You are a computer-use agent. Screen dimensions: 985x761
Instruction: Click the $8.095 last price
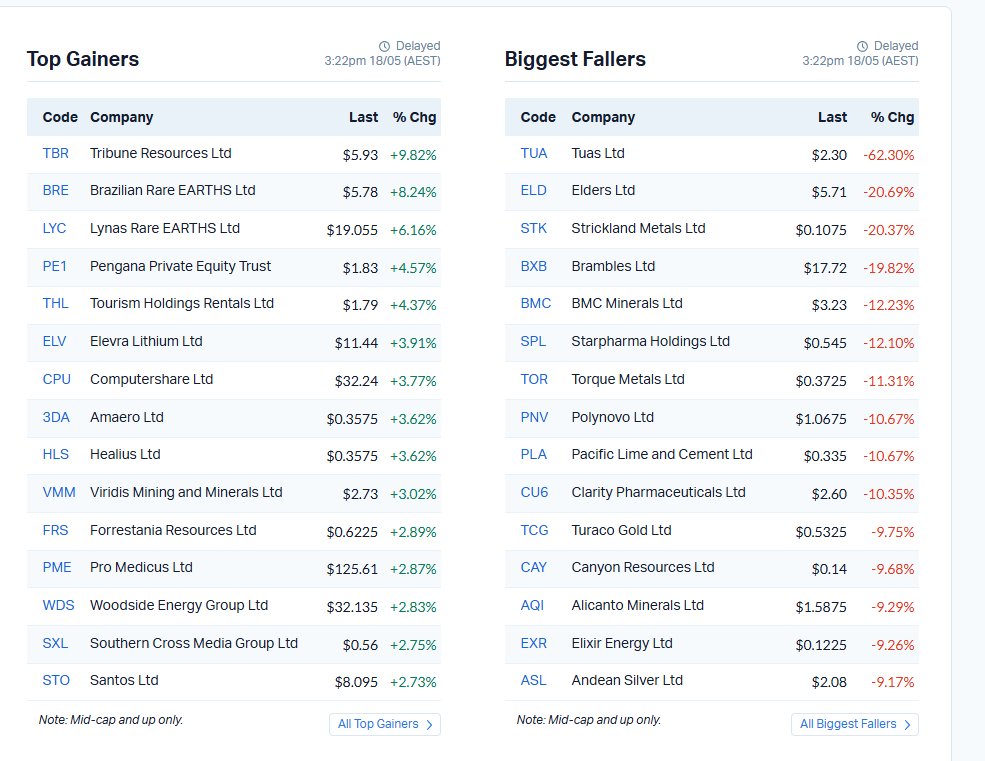point(356,682)
